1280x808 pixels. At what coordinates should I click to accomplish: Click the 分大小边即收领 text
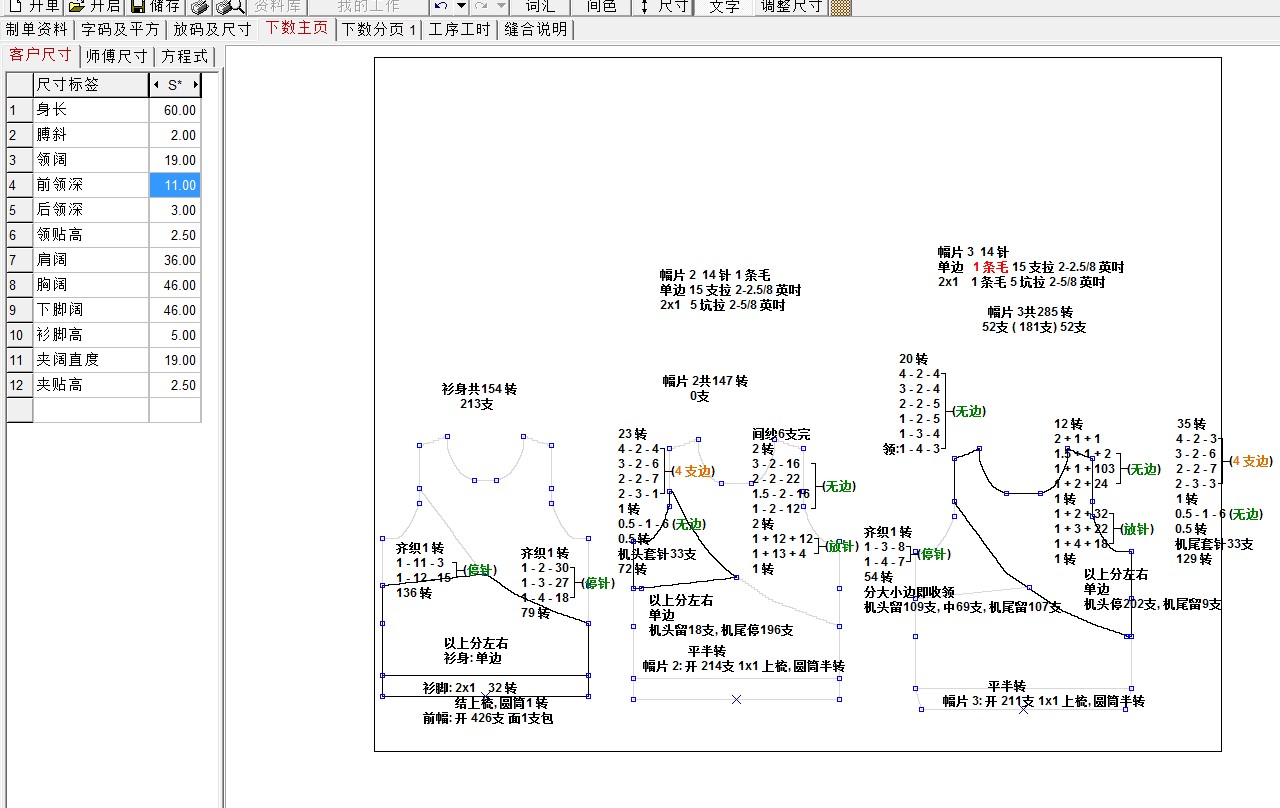pyautogui.click(x=909, y=592)
